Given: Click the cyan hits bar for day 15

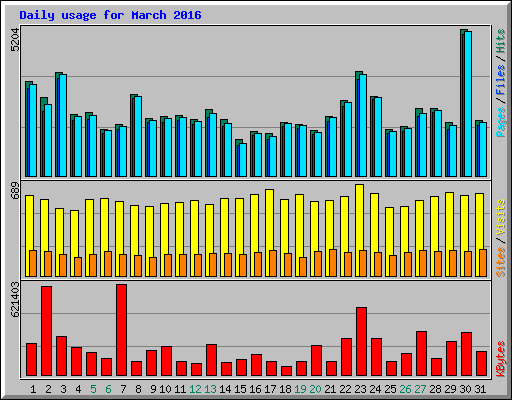Looking at the screenshot, I should point(243,160).
